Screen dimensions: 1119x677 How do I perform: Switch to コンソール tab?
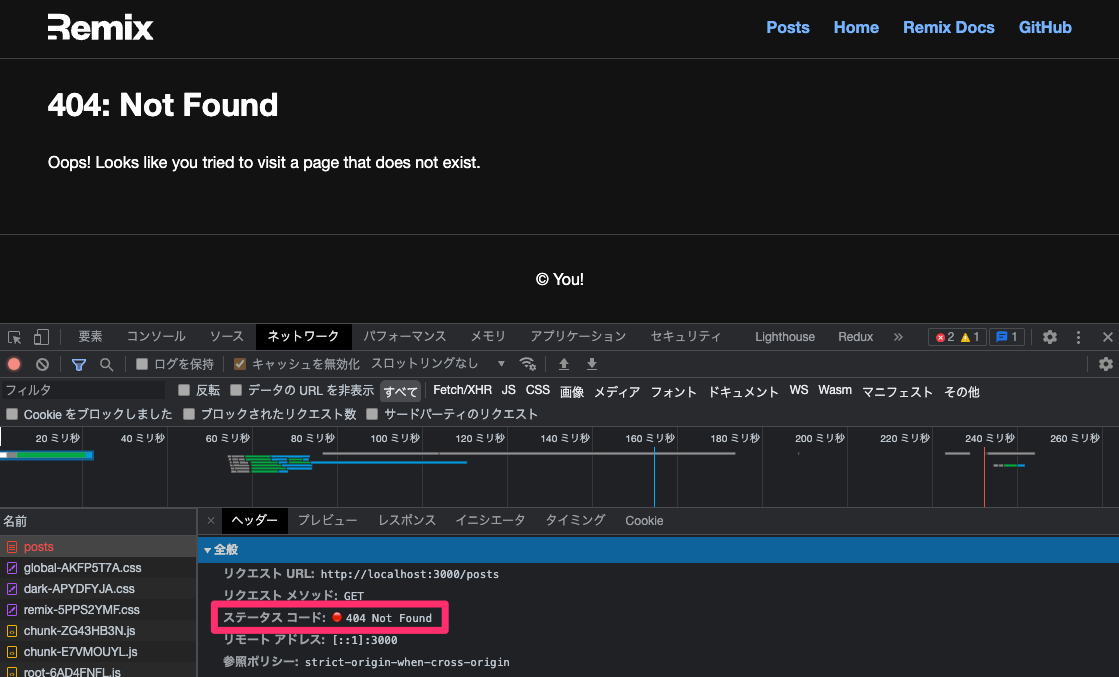156,337
